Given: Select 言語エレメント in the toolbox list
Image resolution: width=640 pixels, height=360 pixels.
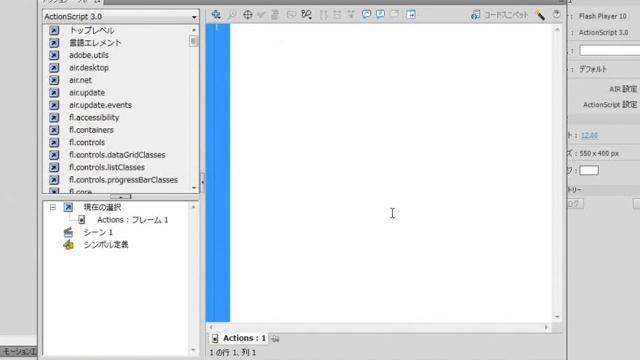Looking at the screenshot, I should click(x=95, y=42).
